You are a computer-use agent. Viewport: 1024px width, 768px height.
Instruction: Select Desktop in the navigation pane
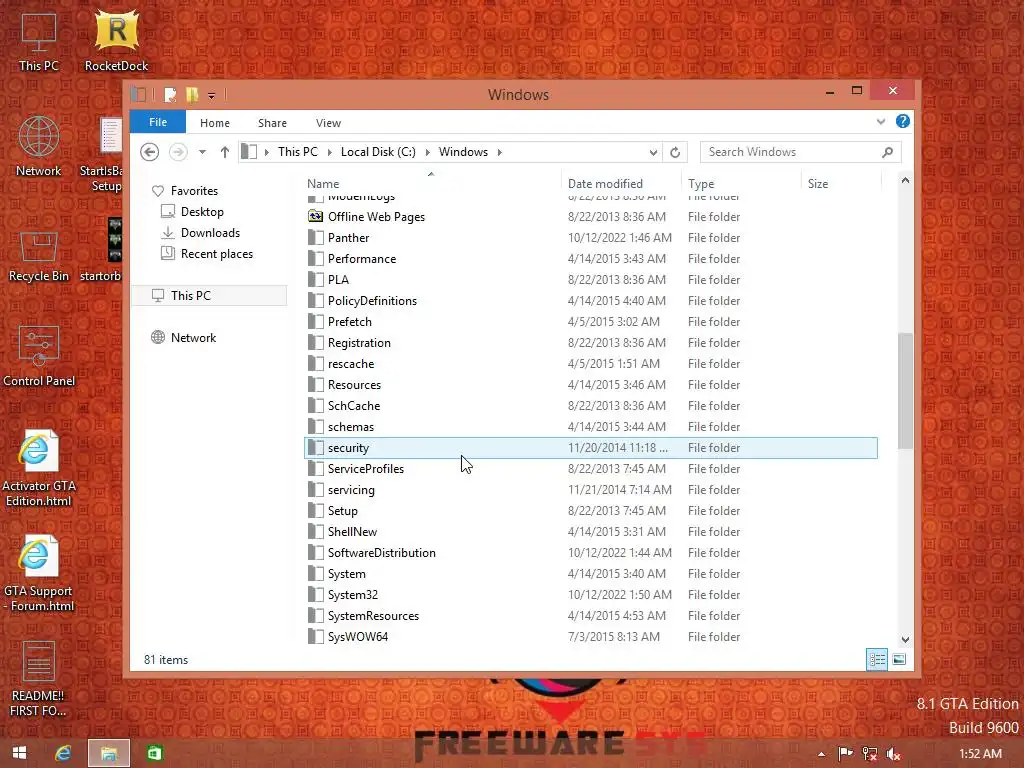point(202,212)
